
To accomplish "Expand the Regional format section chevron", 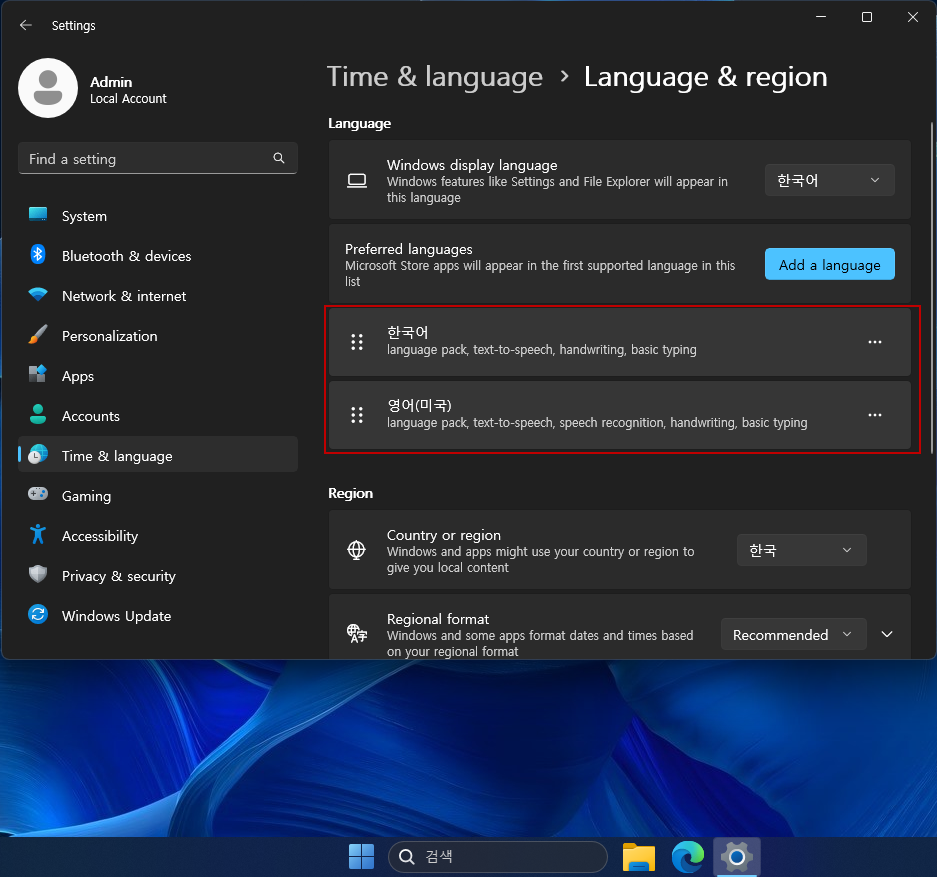I will tap(887, 634).
